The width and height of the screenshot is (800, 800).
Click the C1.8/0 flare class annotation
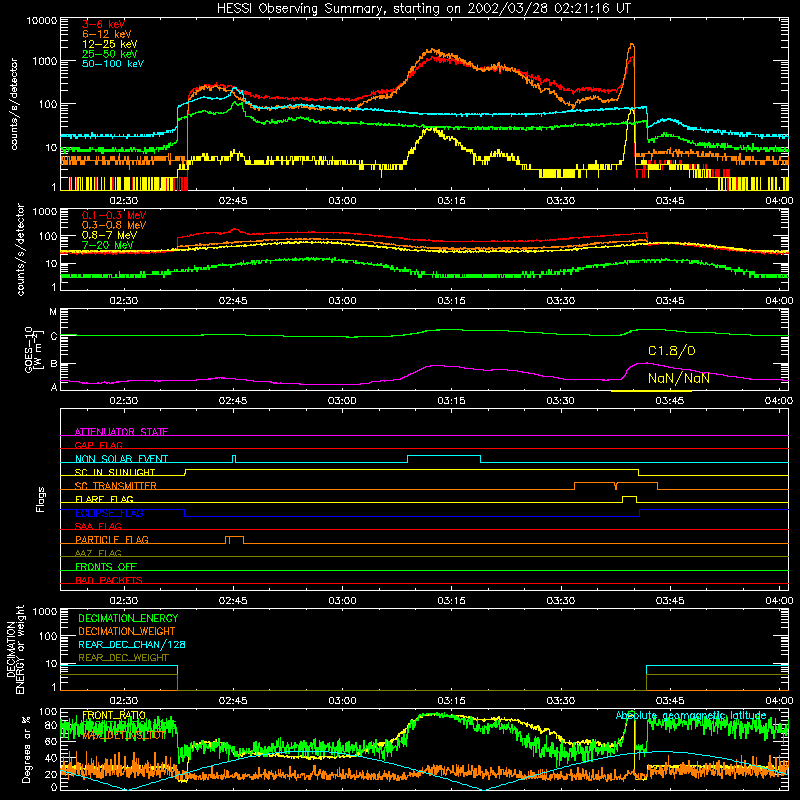coord(671,351)
